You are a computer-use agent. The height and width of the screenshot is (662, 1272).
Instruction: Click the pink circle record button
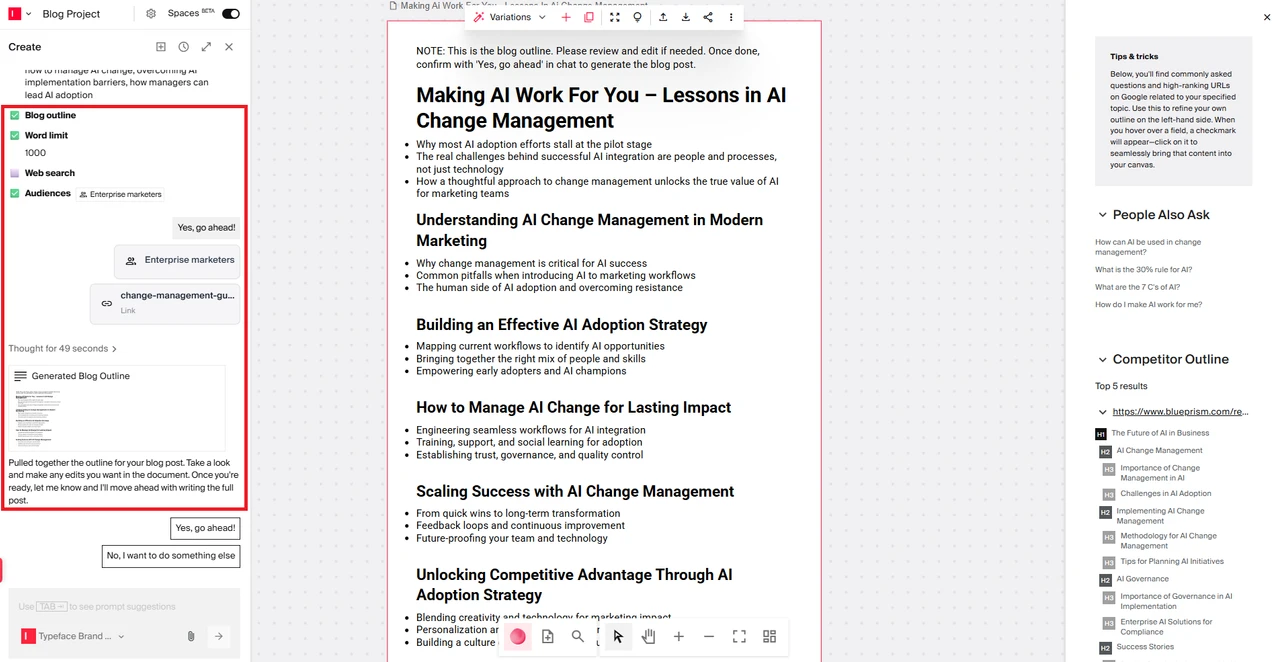coord(518,636)
